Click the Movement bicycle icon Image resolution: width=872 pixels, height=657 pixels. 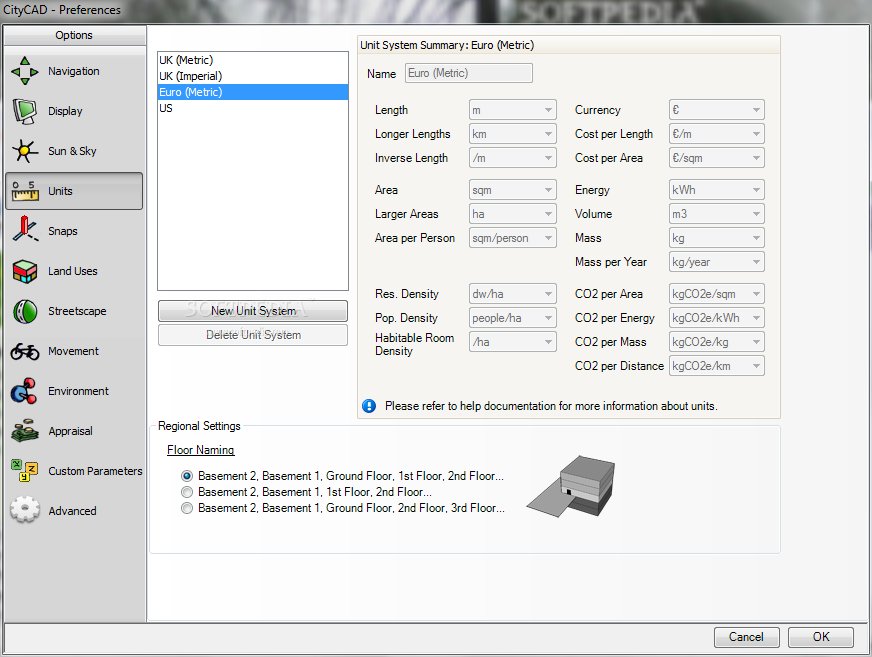click(25, 351)
